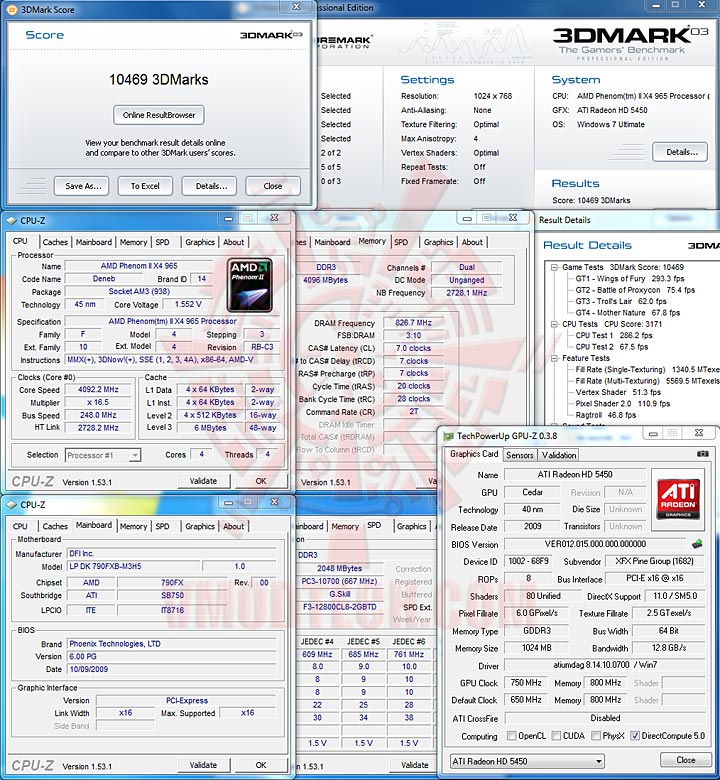Select the Vertex Shader result row
This screenshot has height=780, width=720.
(618, 392)
